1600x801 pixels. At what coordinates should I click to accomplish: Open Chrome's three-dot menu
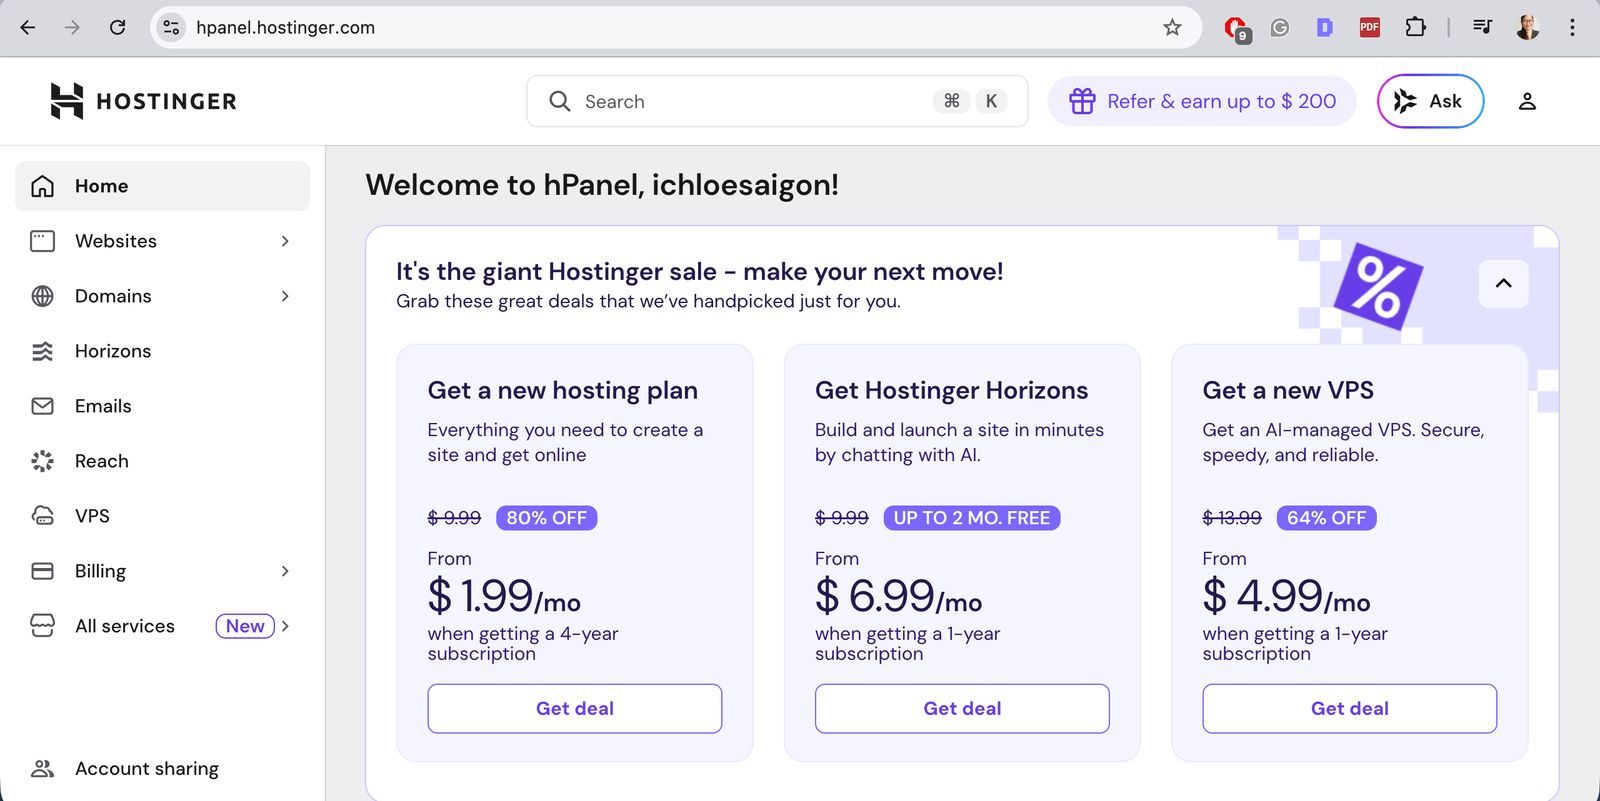1572,28
